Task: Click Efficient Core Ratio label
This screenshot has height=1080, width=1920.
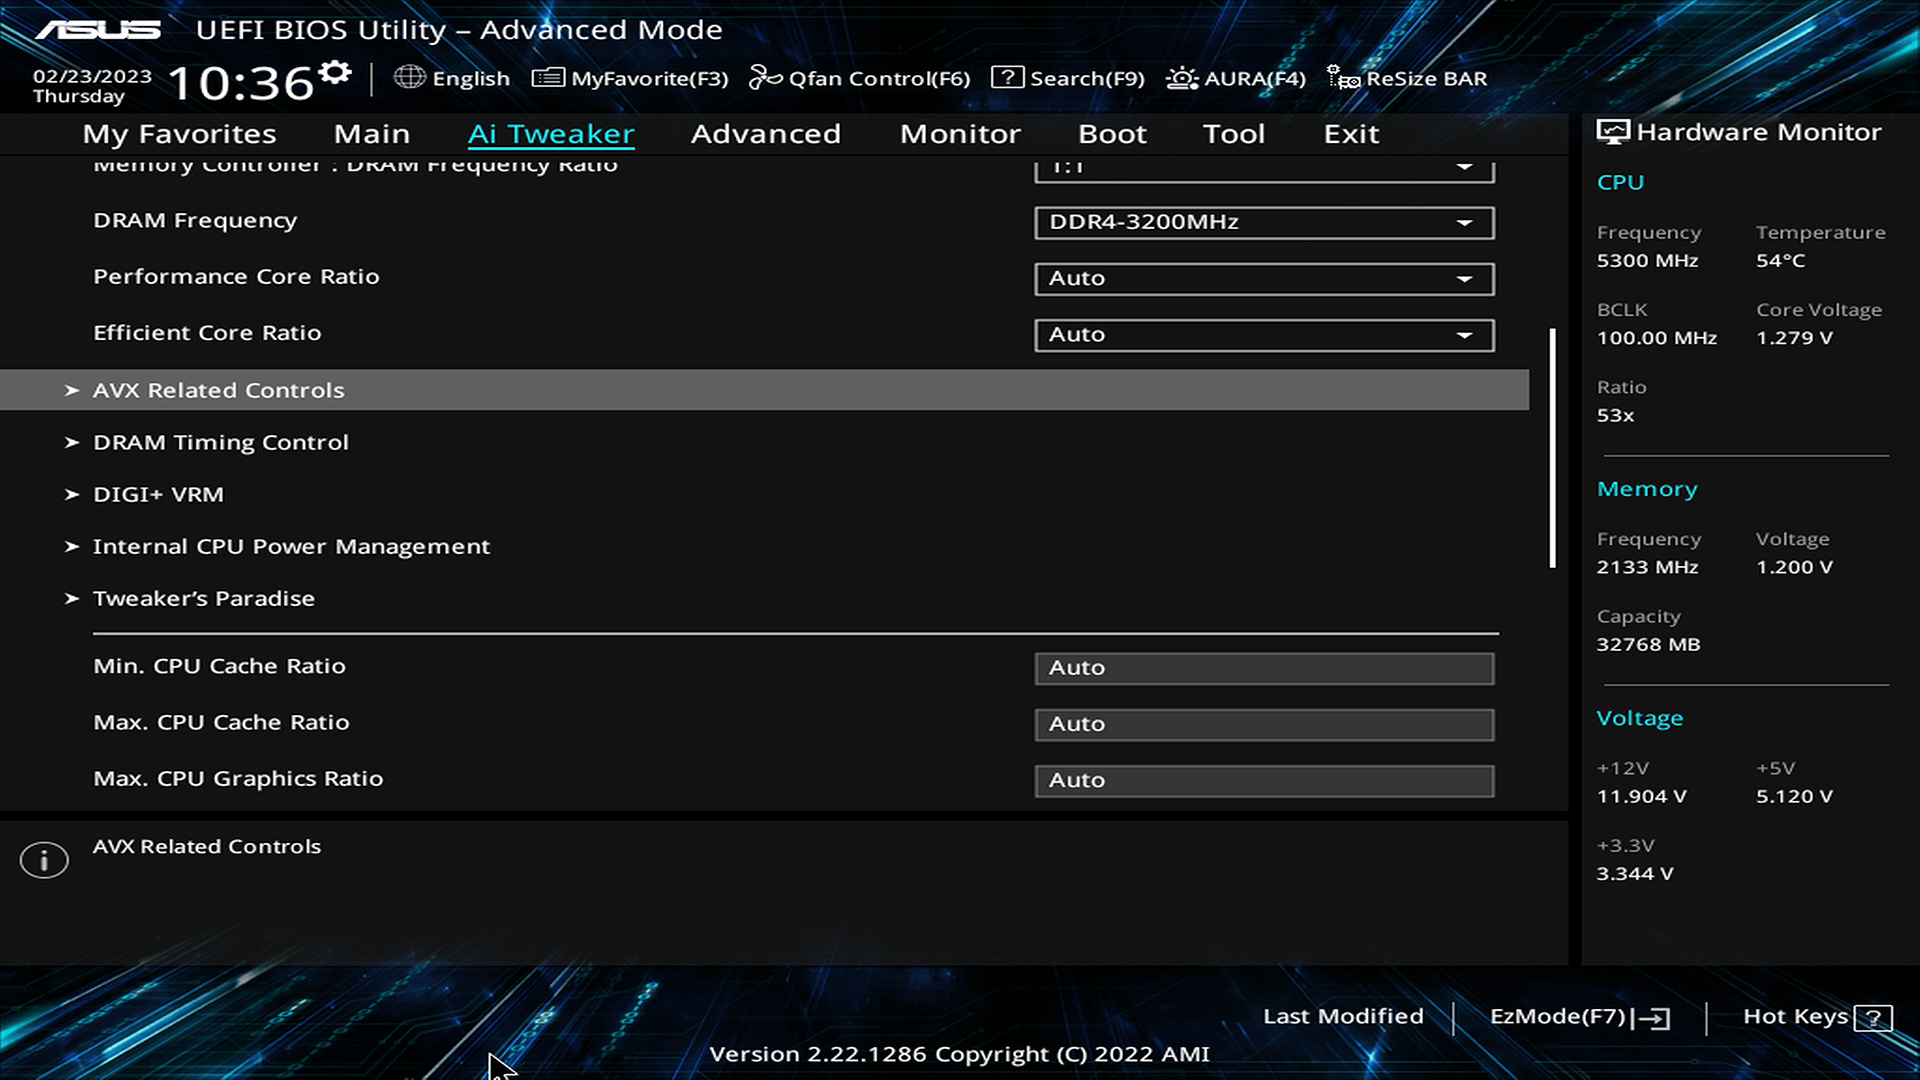Action: [x=207, y=332]
